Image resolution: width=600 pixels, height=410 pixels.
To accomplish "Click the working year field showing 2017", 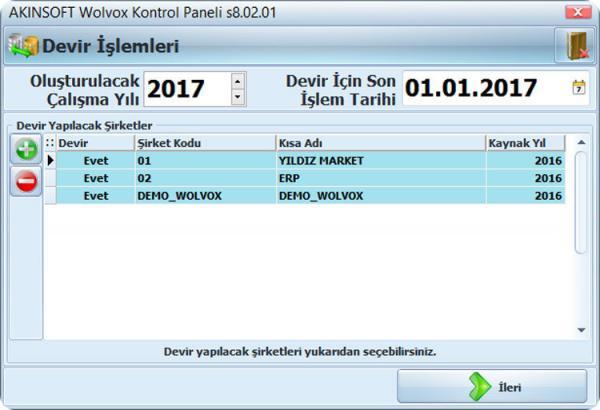I will pos(188,89).
